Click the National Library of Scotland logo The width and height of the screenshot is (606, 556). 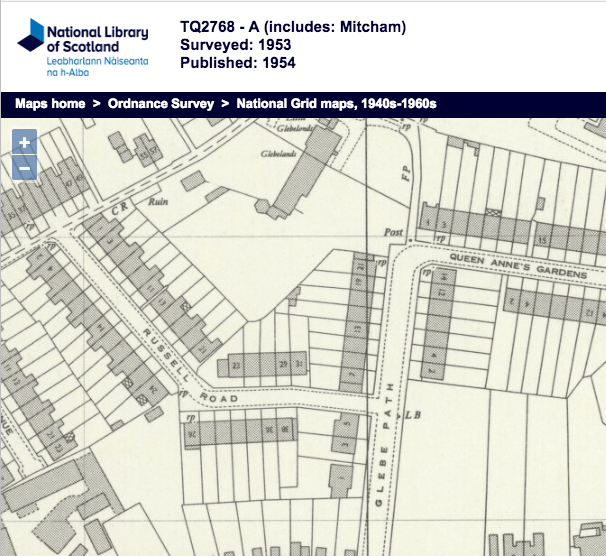pyautogui.click(x=83, y=46)
